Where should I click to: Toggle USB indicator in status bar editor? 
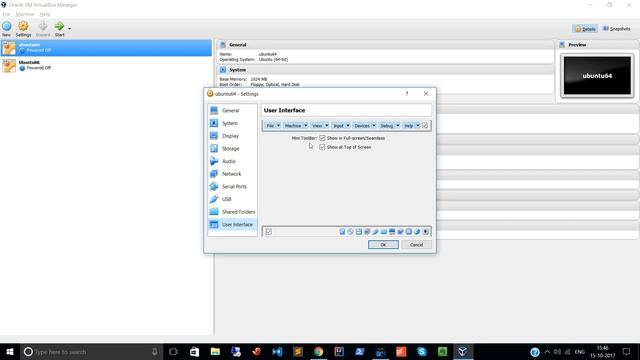click(375, 232)
